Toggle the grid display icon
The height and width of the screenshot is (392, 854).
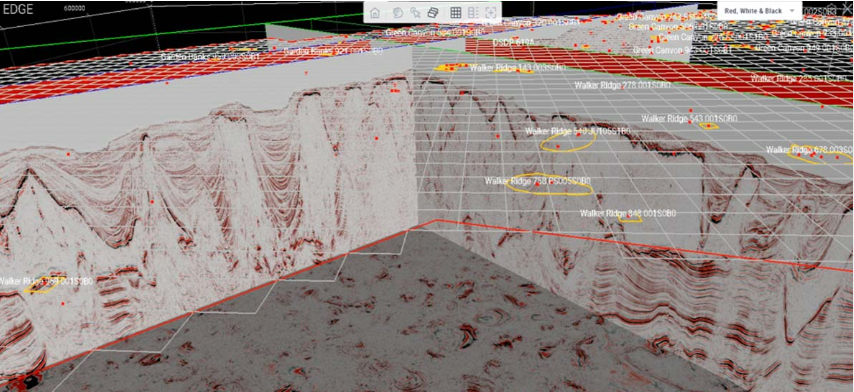click(456, 13)
